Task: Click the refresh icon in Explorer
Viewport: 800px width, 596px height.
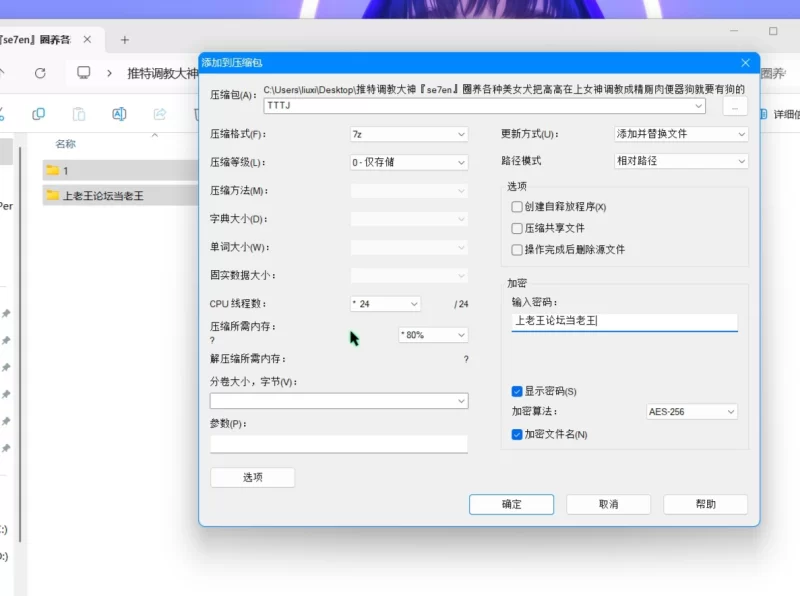Action: click(x=40, y=73)
